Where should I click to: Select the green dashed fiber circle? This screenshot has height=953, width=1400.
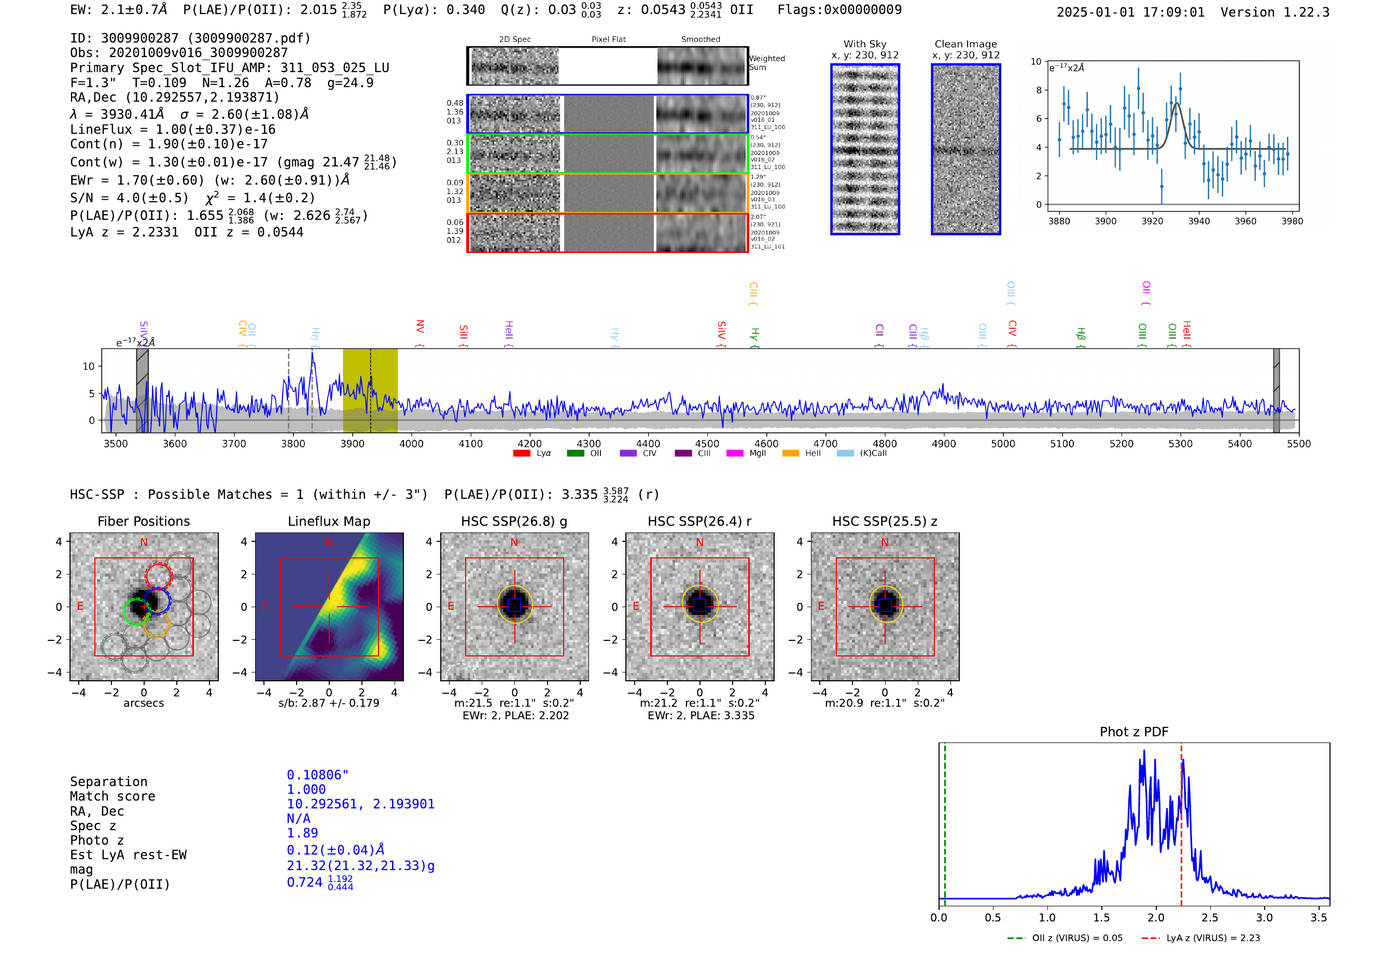pyautogui.click(x=135, y=611)
